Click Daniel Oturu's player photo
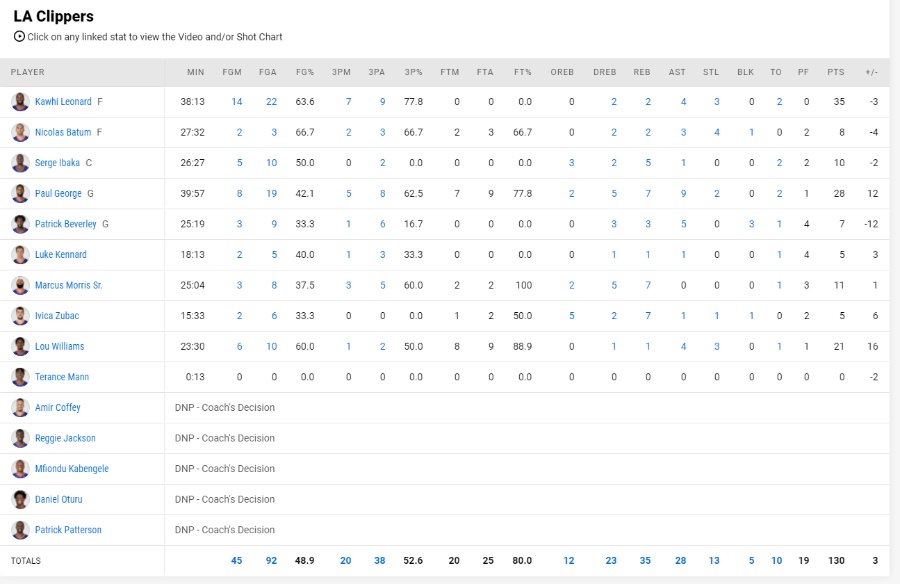The width and height of the screenshot is (900, 584). [x=20, y=499]
